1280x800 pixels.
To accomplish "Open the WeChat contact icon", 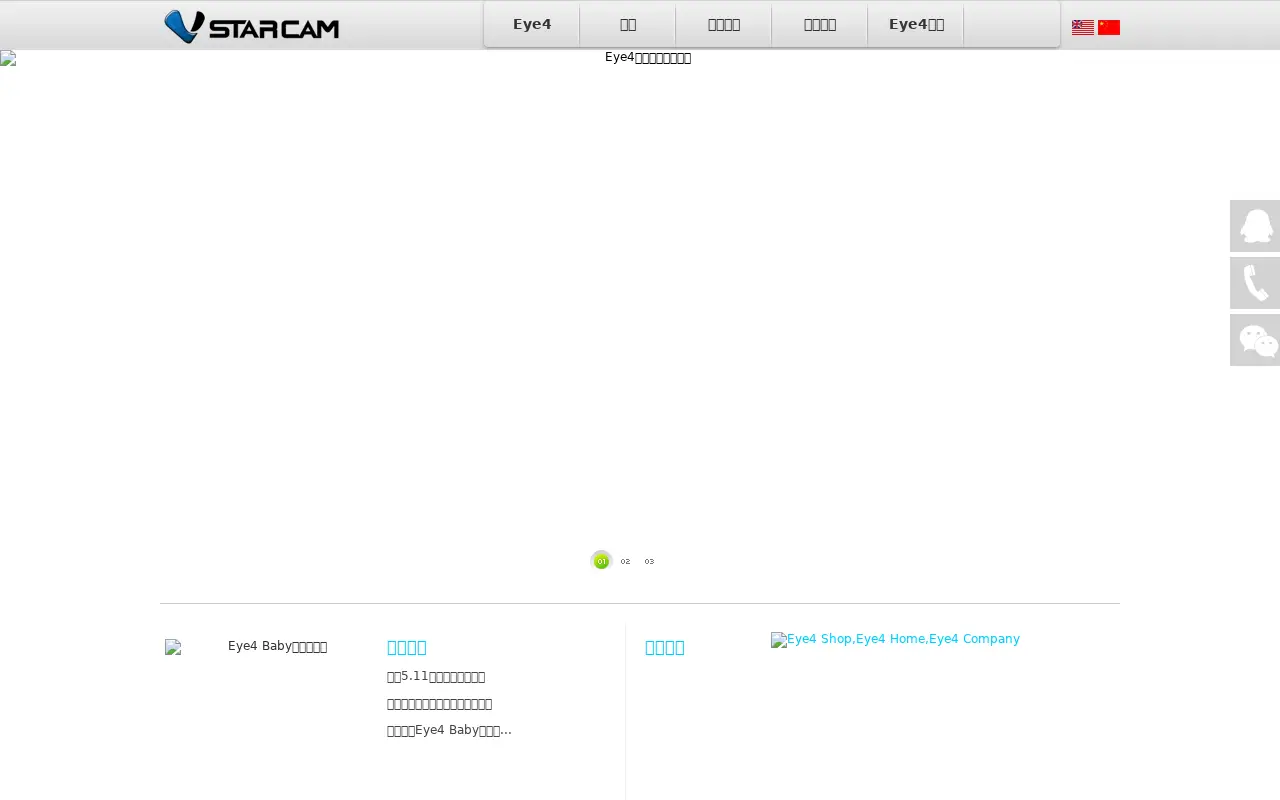I will click(x=1255, y=340).
